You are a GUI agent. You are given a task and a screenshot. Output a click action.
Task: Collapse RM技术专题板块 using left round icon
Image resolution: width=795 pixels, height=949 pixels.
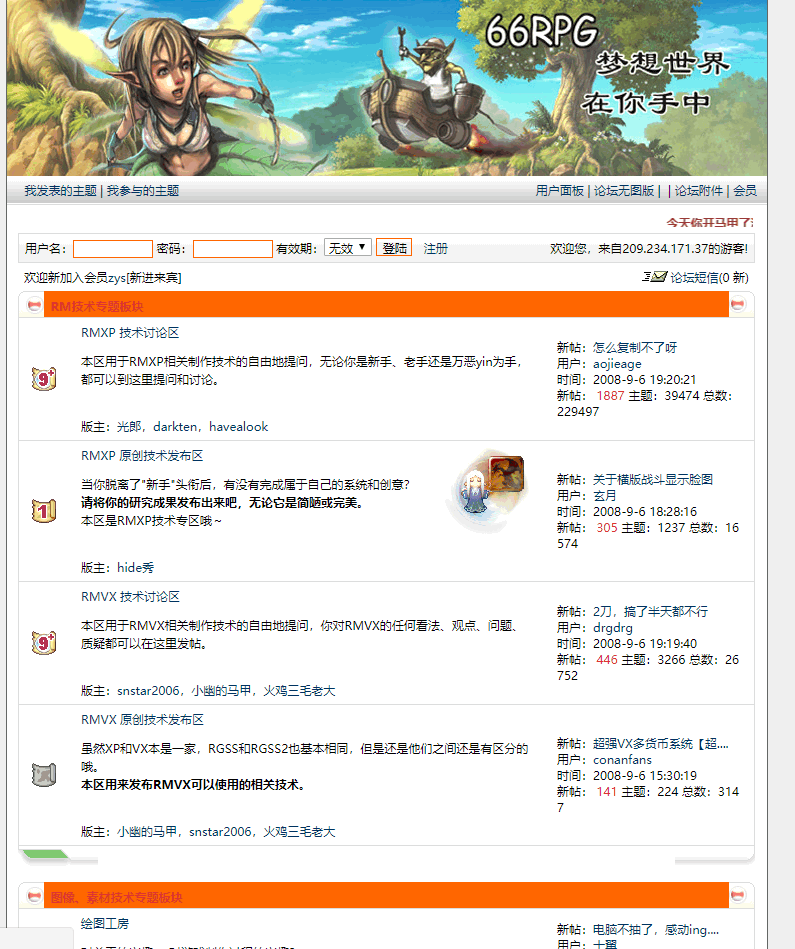(34, 305)
